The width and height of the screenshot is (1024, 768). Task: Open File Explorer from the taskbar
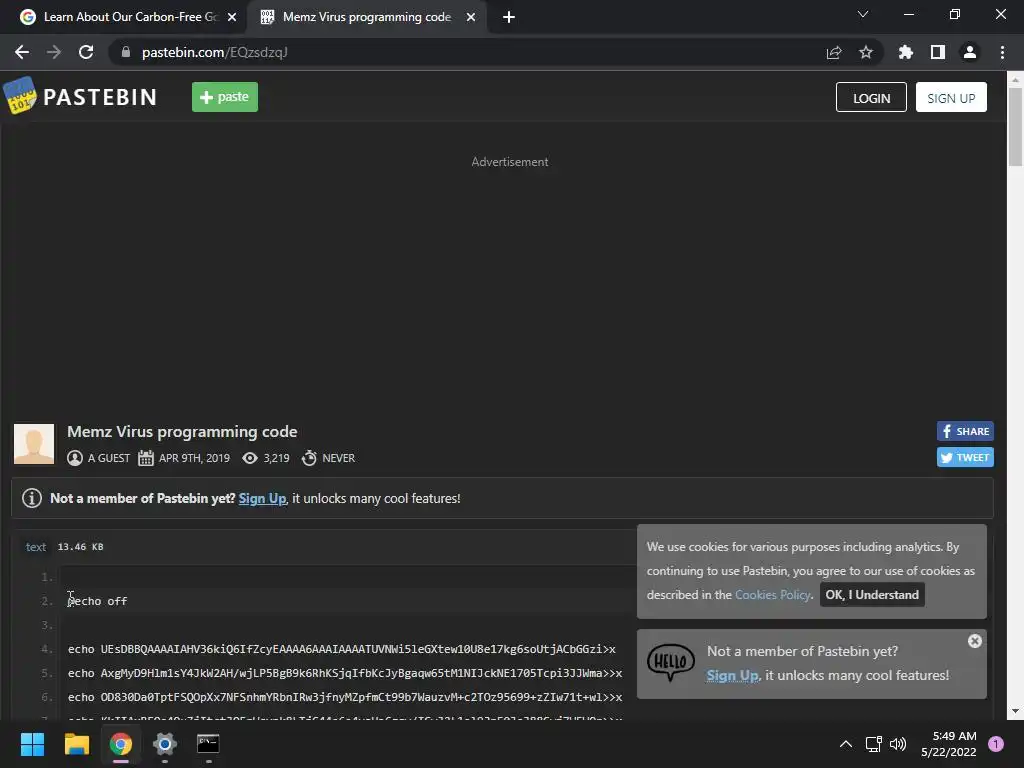coord(76,744)
